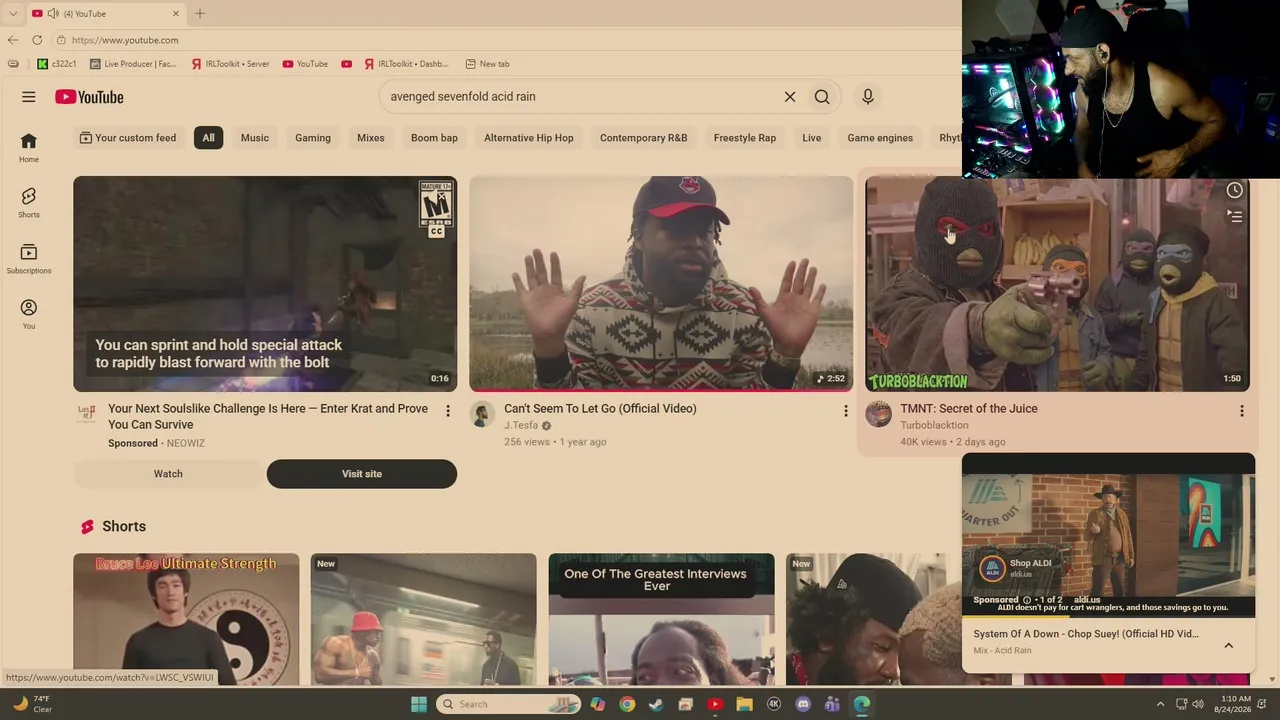Select the Contemporary R&B chip
Screen dimensions: 1280x720
pyautogui.click(x=644, y=138)
